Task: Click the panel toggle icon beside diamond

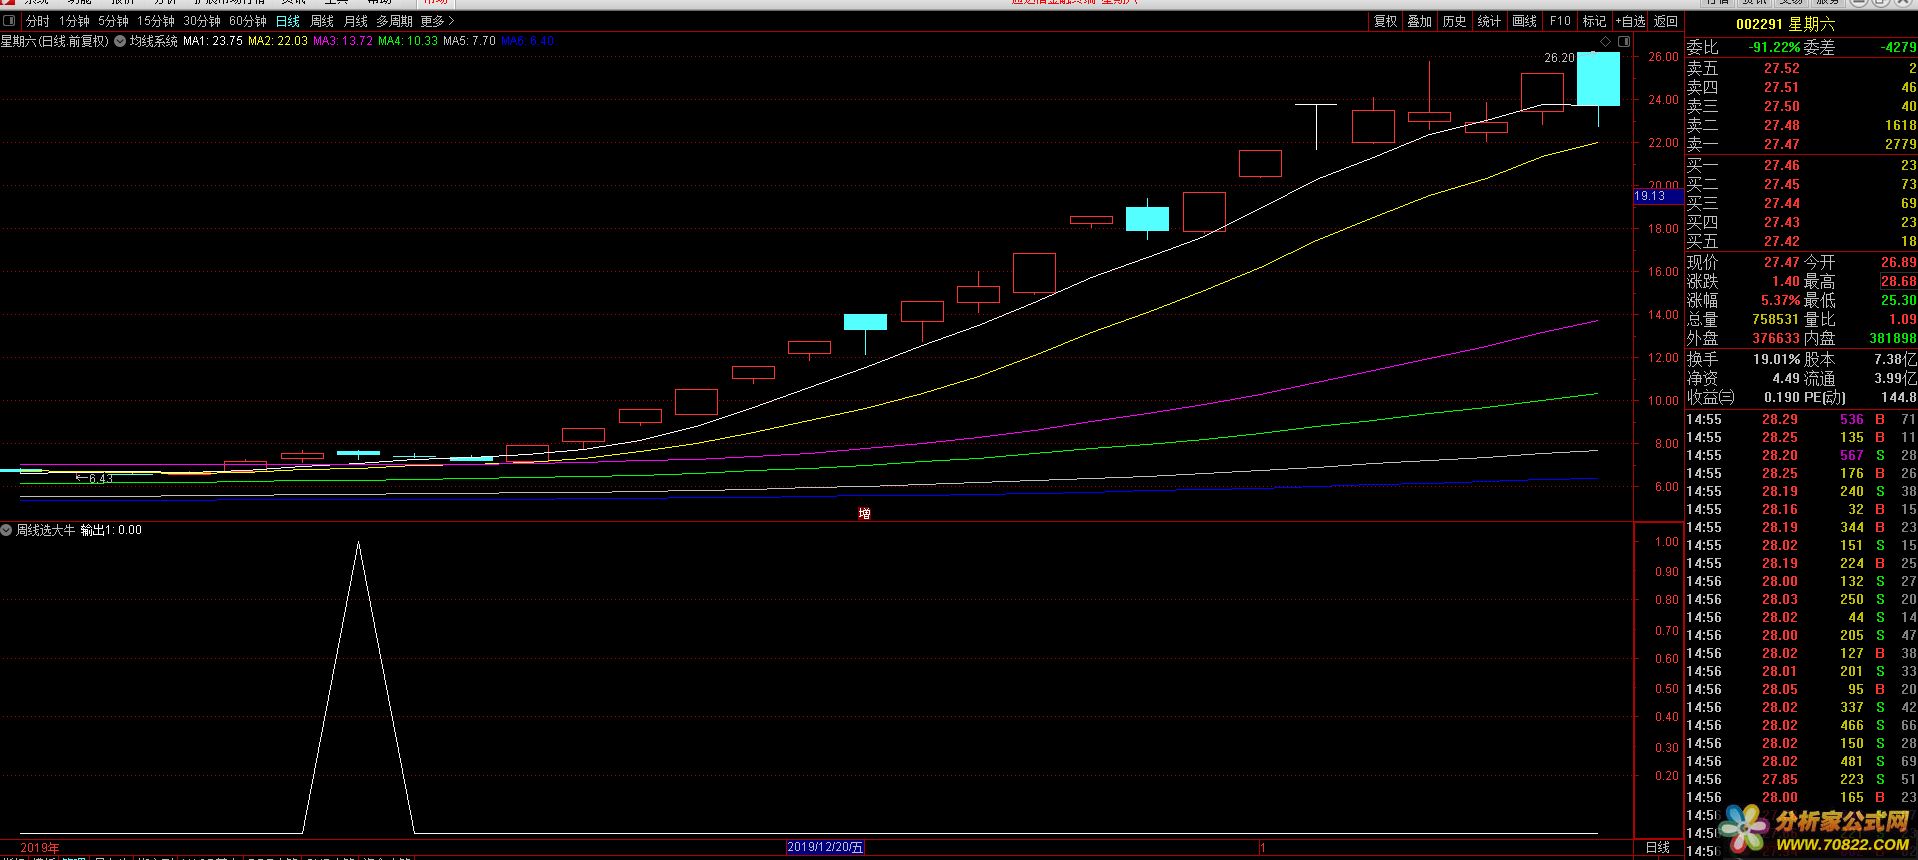Action: tap(1623, 41)
